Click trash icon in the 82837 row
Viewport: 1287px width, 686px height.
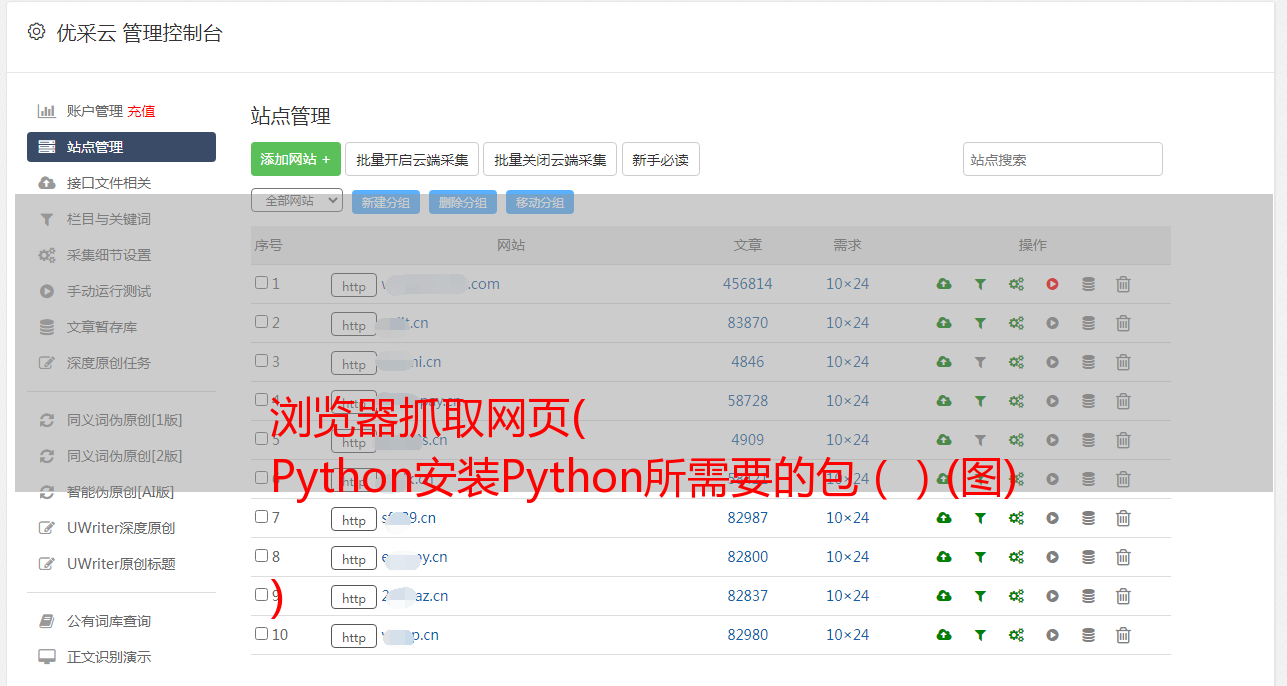[x=1123, y=596]
